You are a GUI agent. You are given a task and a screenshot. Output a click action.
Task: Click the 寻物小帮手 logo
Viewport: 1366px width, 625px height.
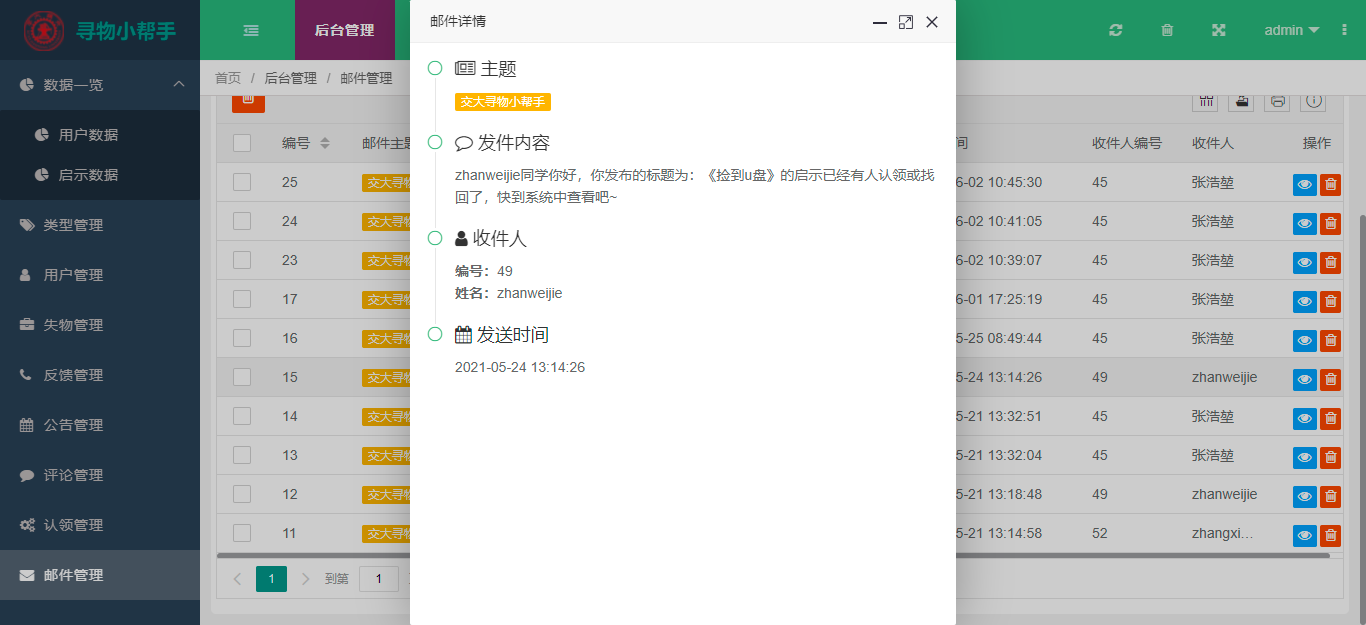click(100, 30)
